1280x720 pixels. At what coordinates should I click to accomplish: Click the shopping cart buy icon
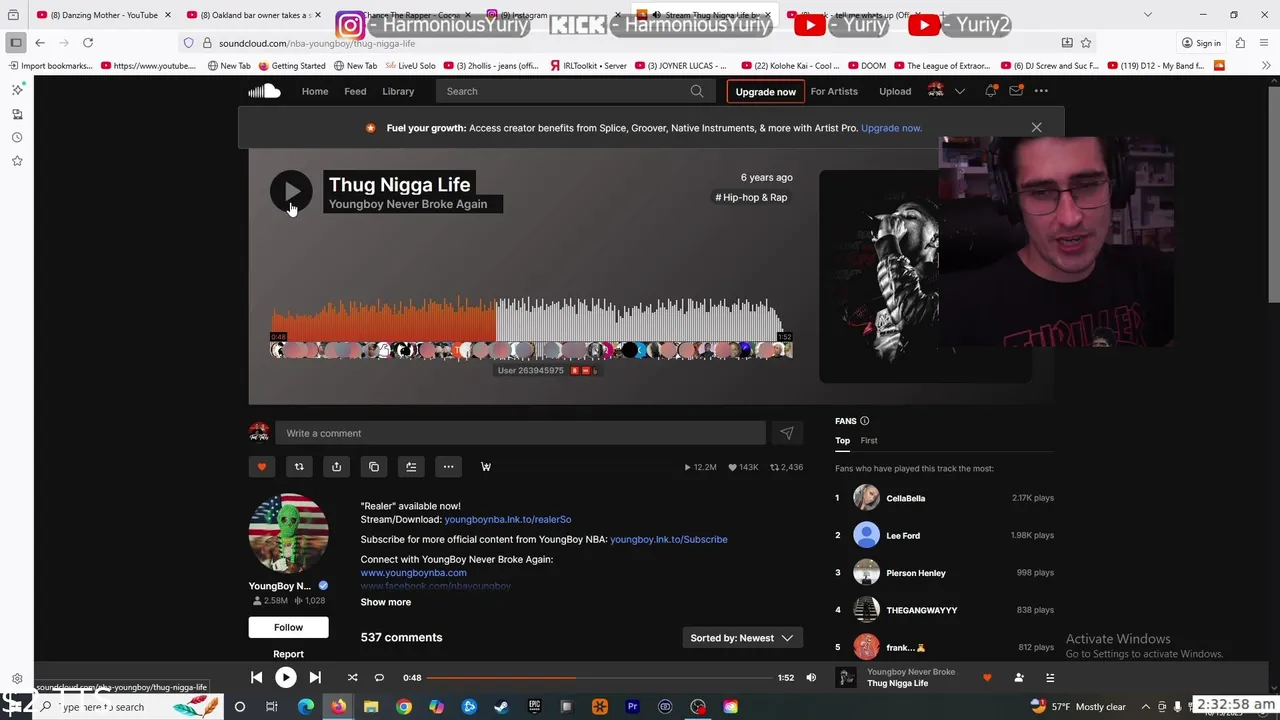point(486,467)
